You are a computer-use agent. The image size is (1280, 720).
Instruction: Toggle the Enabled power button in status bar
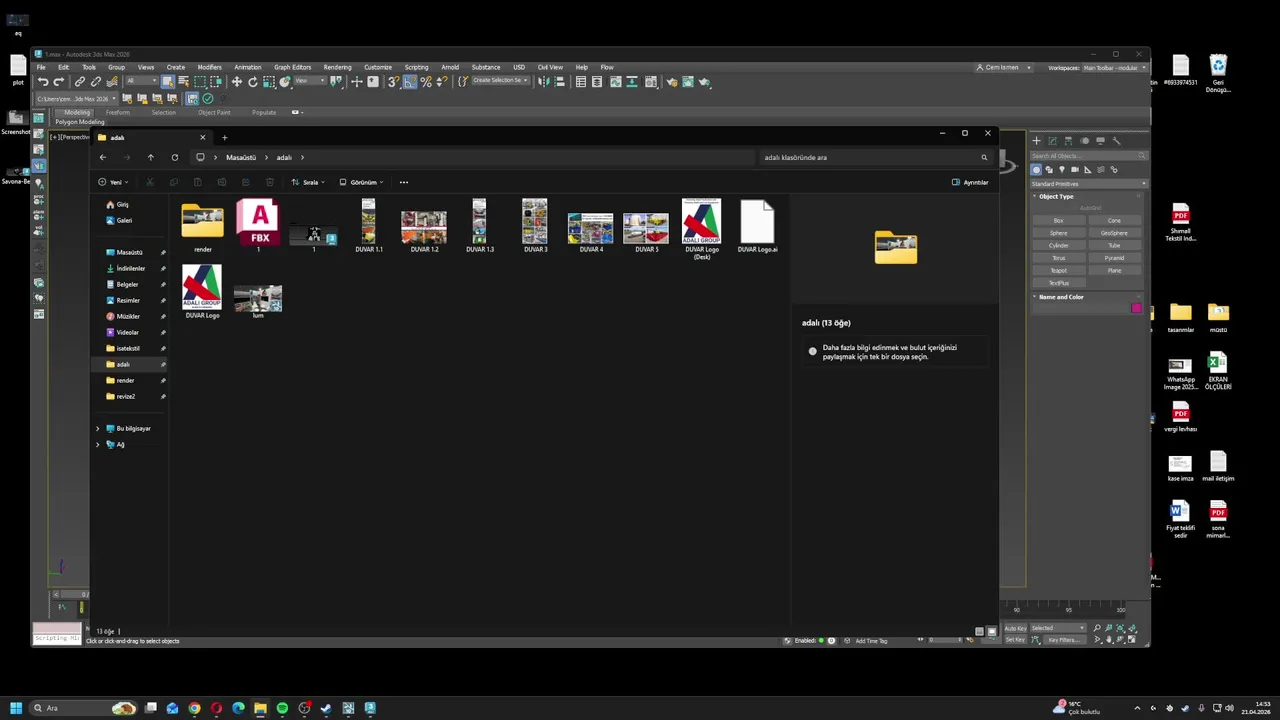(831, 640)
